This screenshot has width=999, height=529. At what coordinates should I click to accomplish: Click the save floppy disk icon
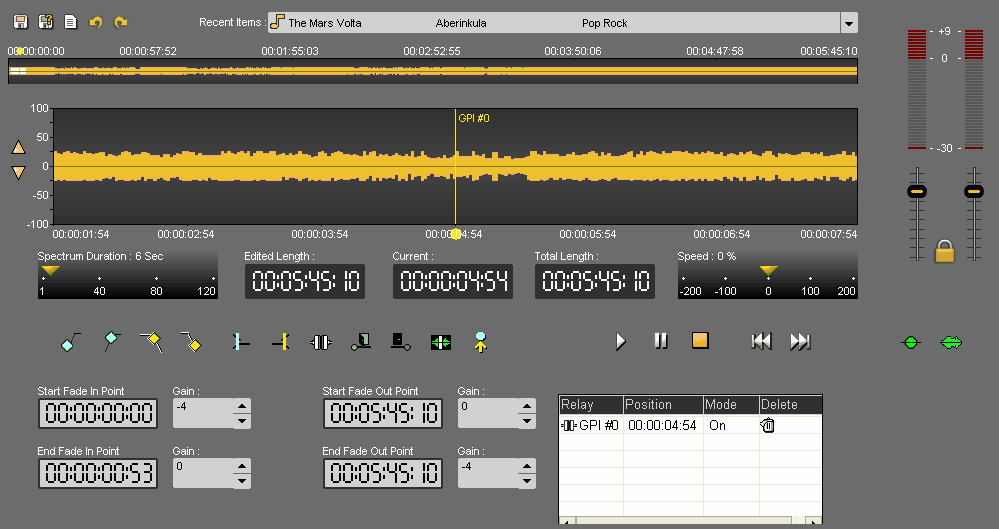20,22
